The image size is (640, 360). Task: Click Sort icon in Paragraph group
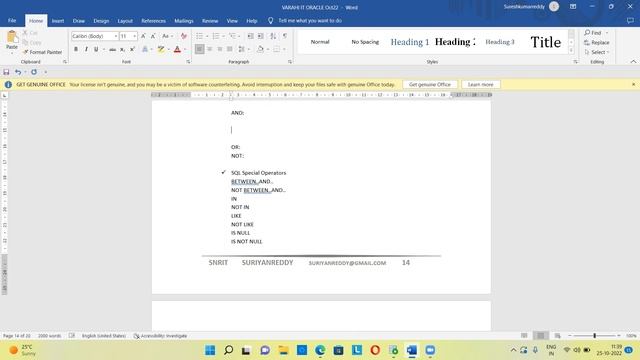(273, 36)
